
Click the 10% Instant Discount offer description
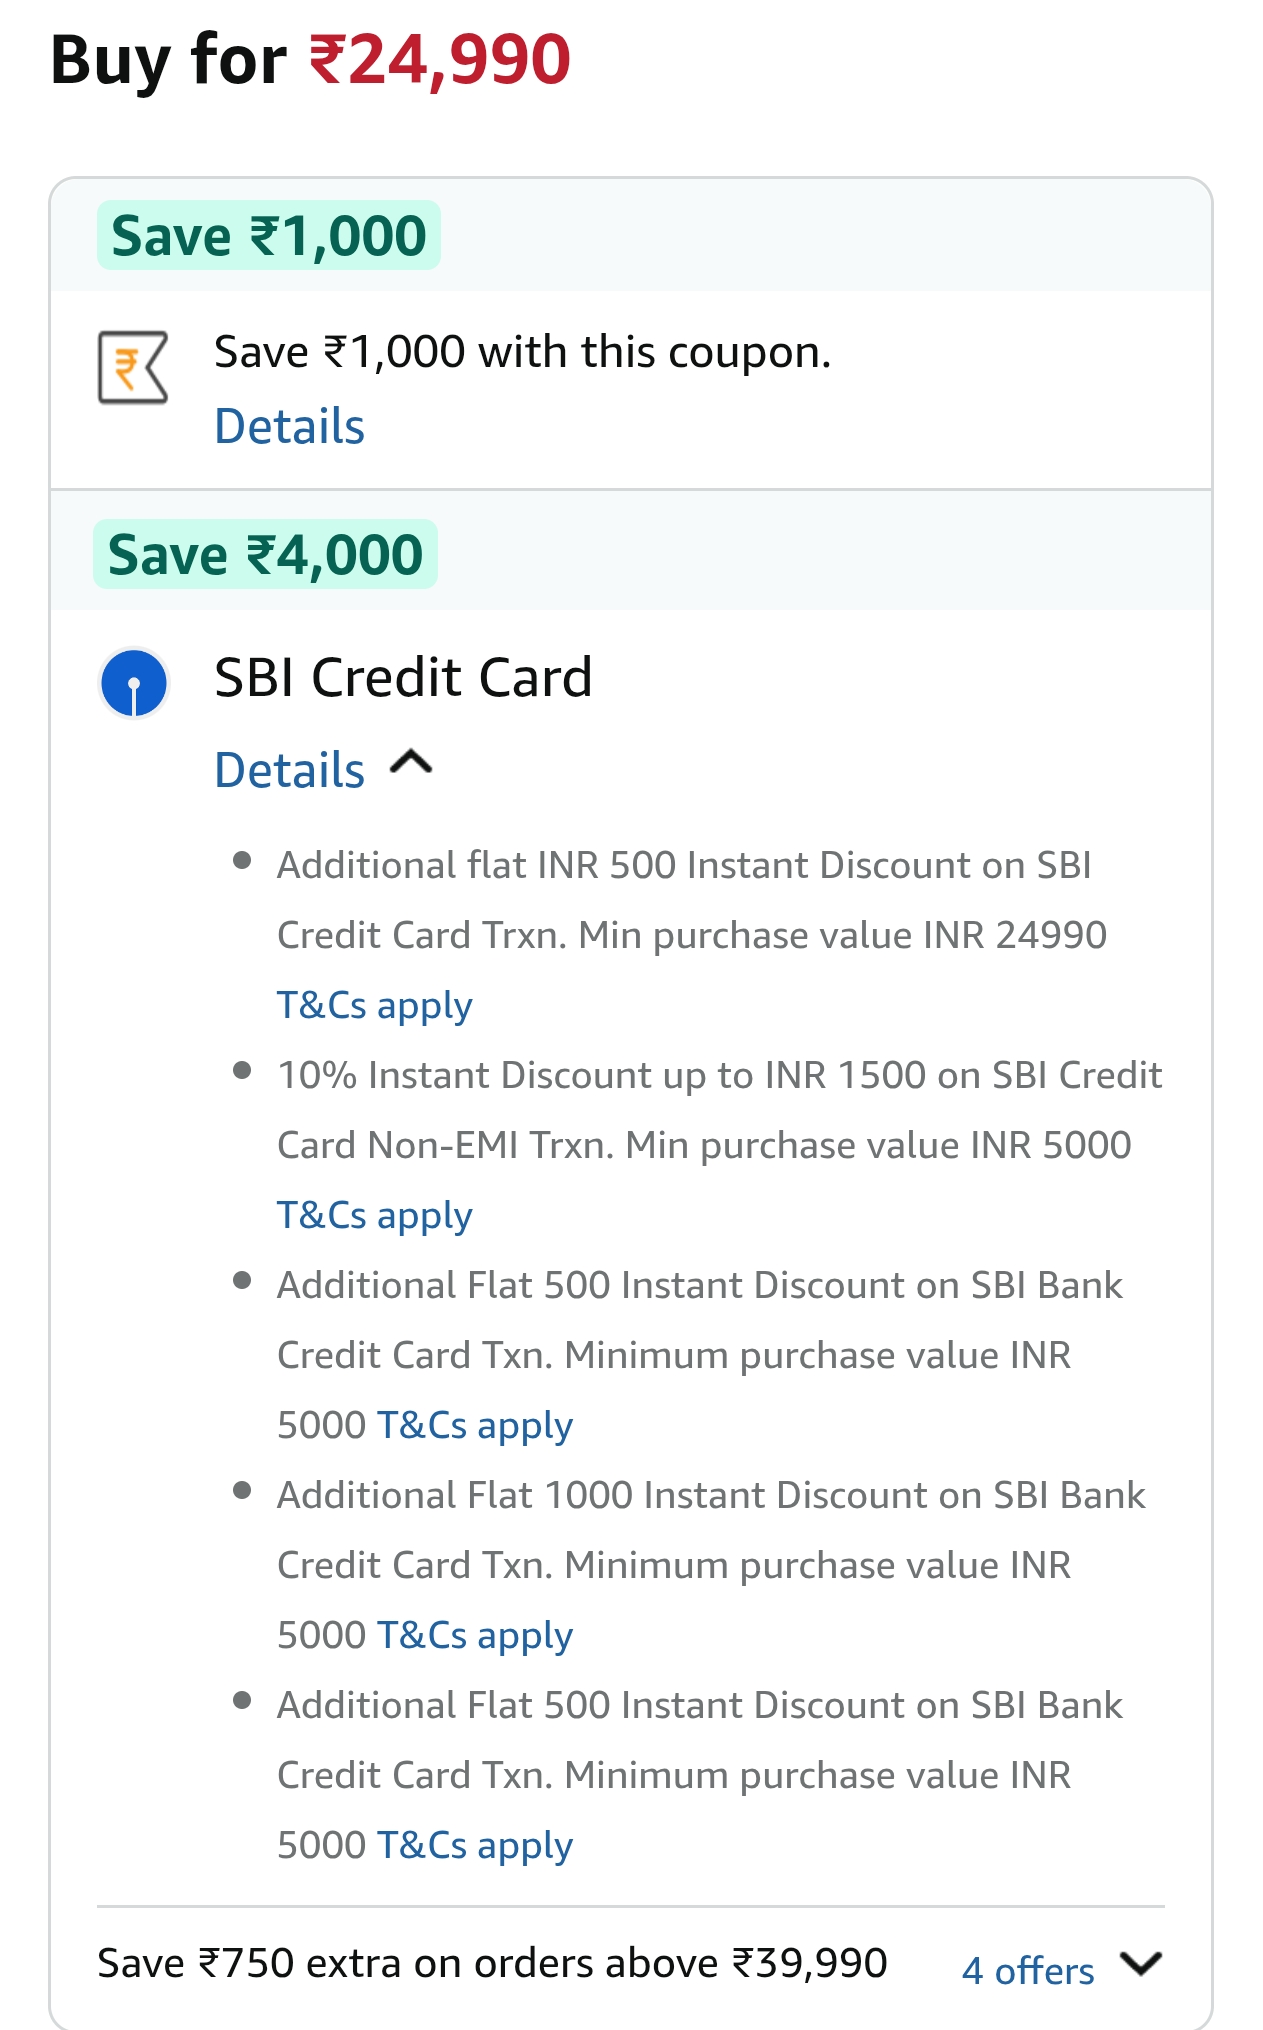coord(718,1110)
